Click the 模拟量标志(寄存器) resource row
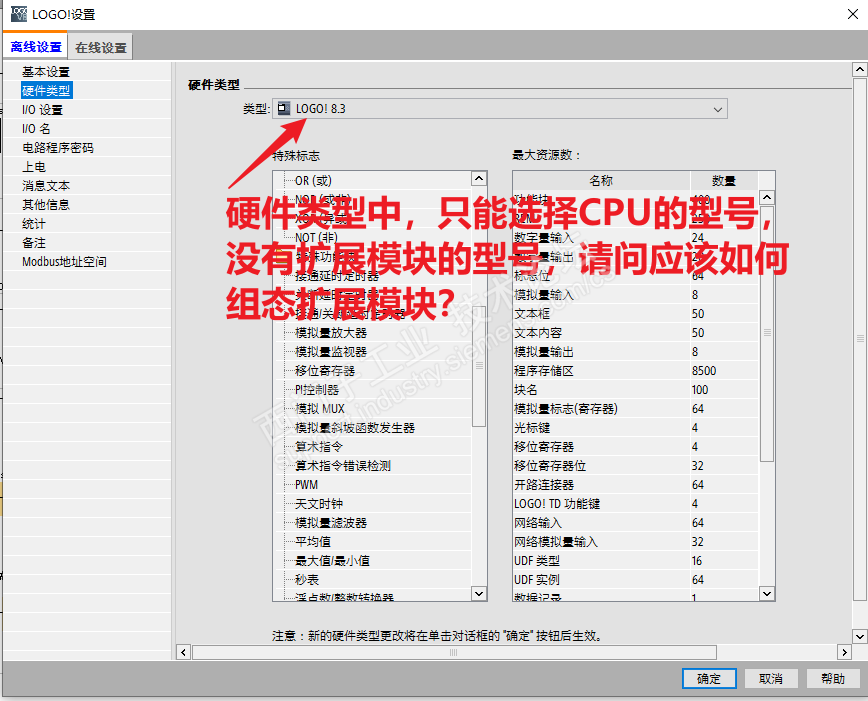Viewport: 868px width, 701px height. click(636, 409)
